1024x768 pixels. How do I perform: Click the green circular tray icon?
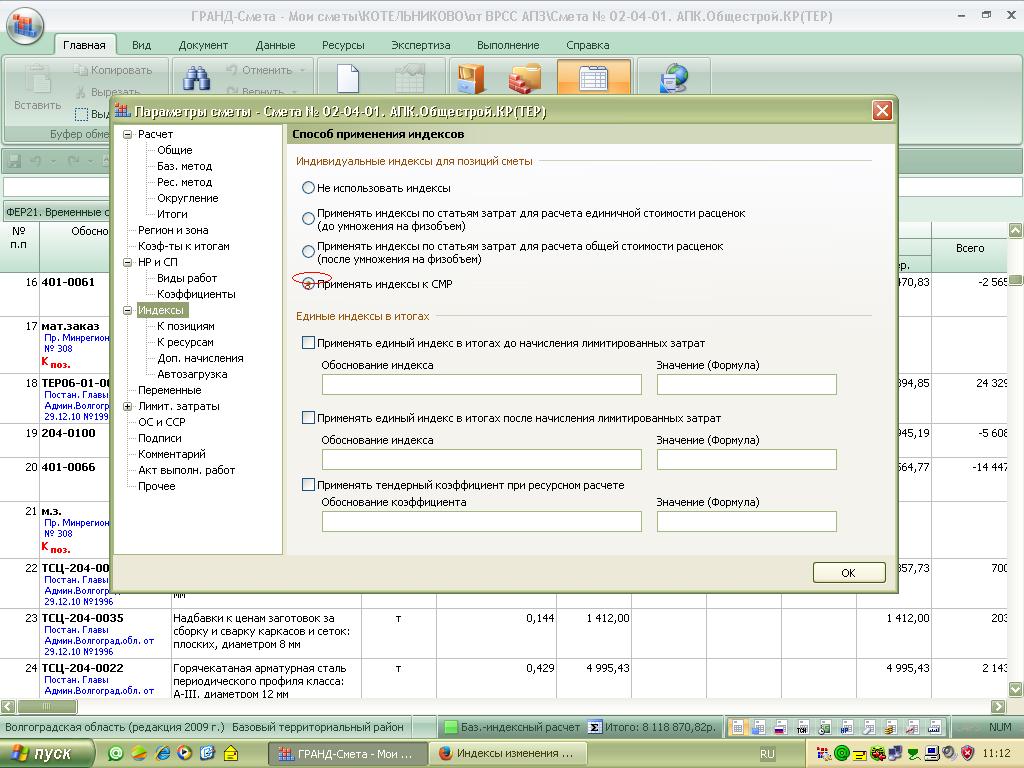[x=842, y=754]
